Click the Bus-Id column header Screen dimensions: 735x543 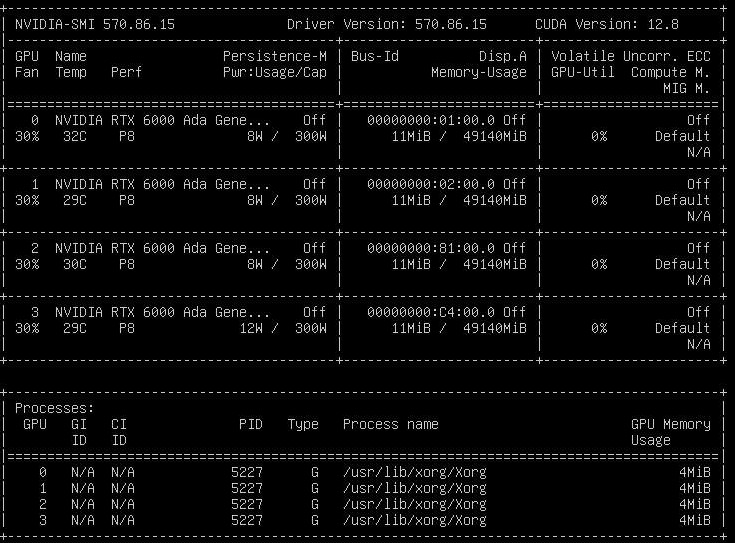[374, 56]
